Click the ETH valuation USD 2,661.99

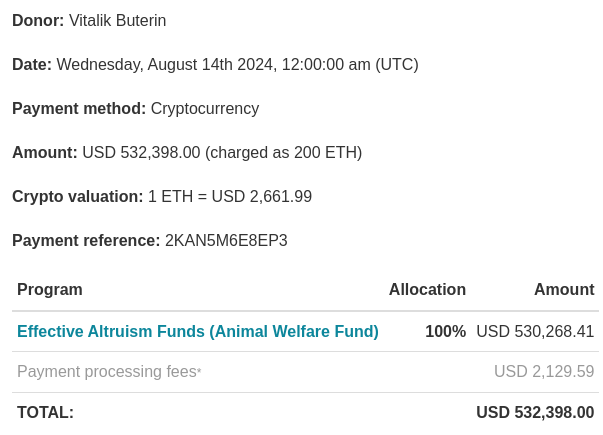264,197
